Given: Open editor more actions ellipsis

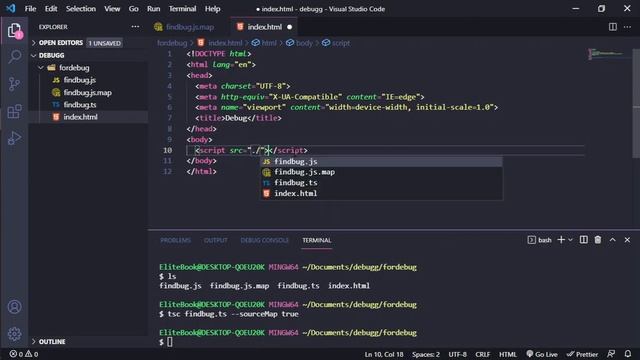Looking at the screenshot, I should click(x=627, y=27).
